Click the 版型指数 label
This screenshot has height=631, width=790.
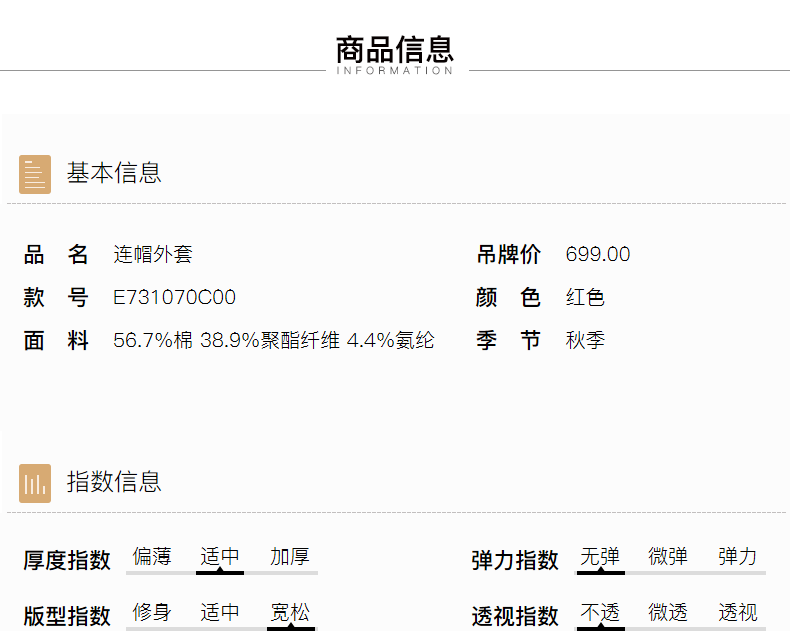coord(67,616)
